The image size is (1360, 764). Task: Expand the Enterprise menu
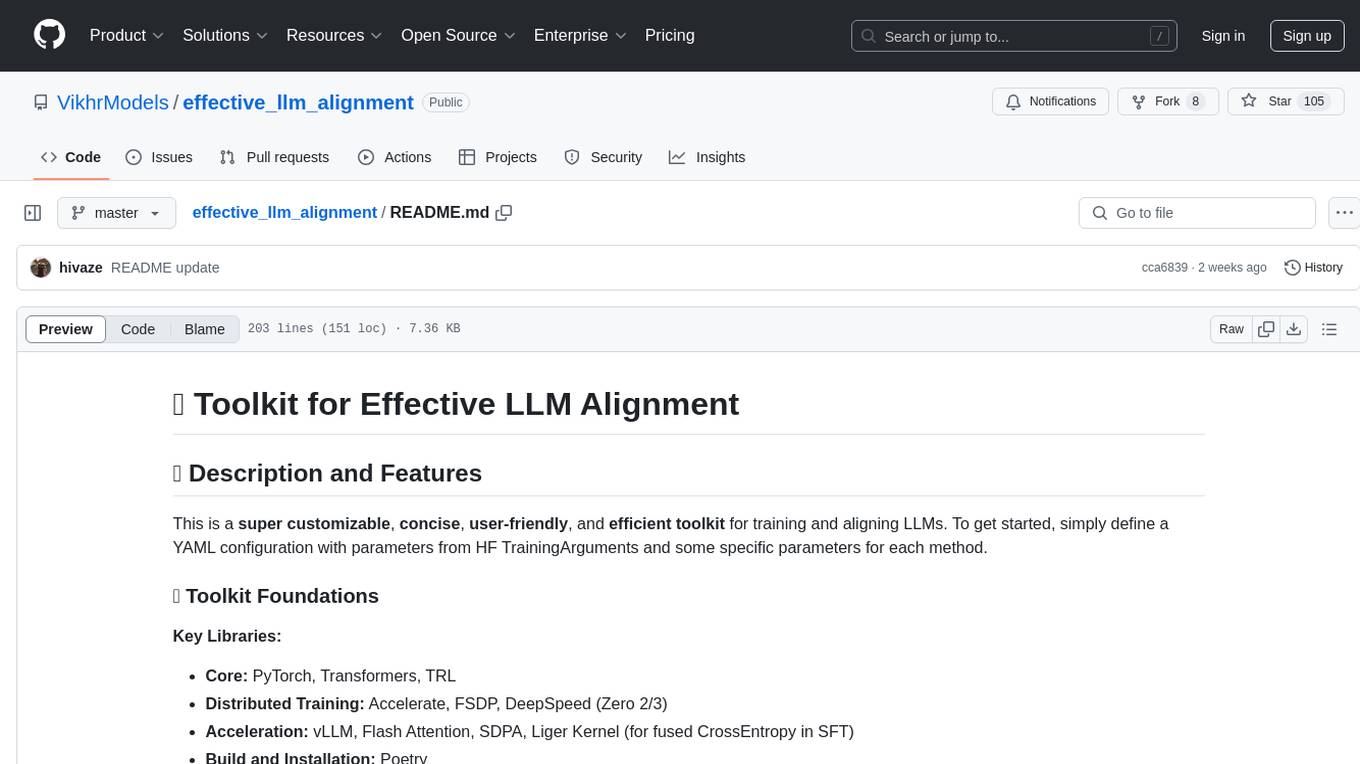(580, 35)
